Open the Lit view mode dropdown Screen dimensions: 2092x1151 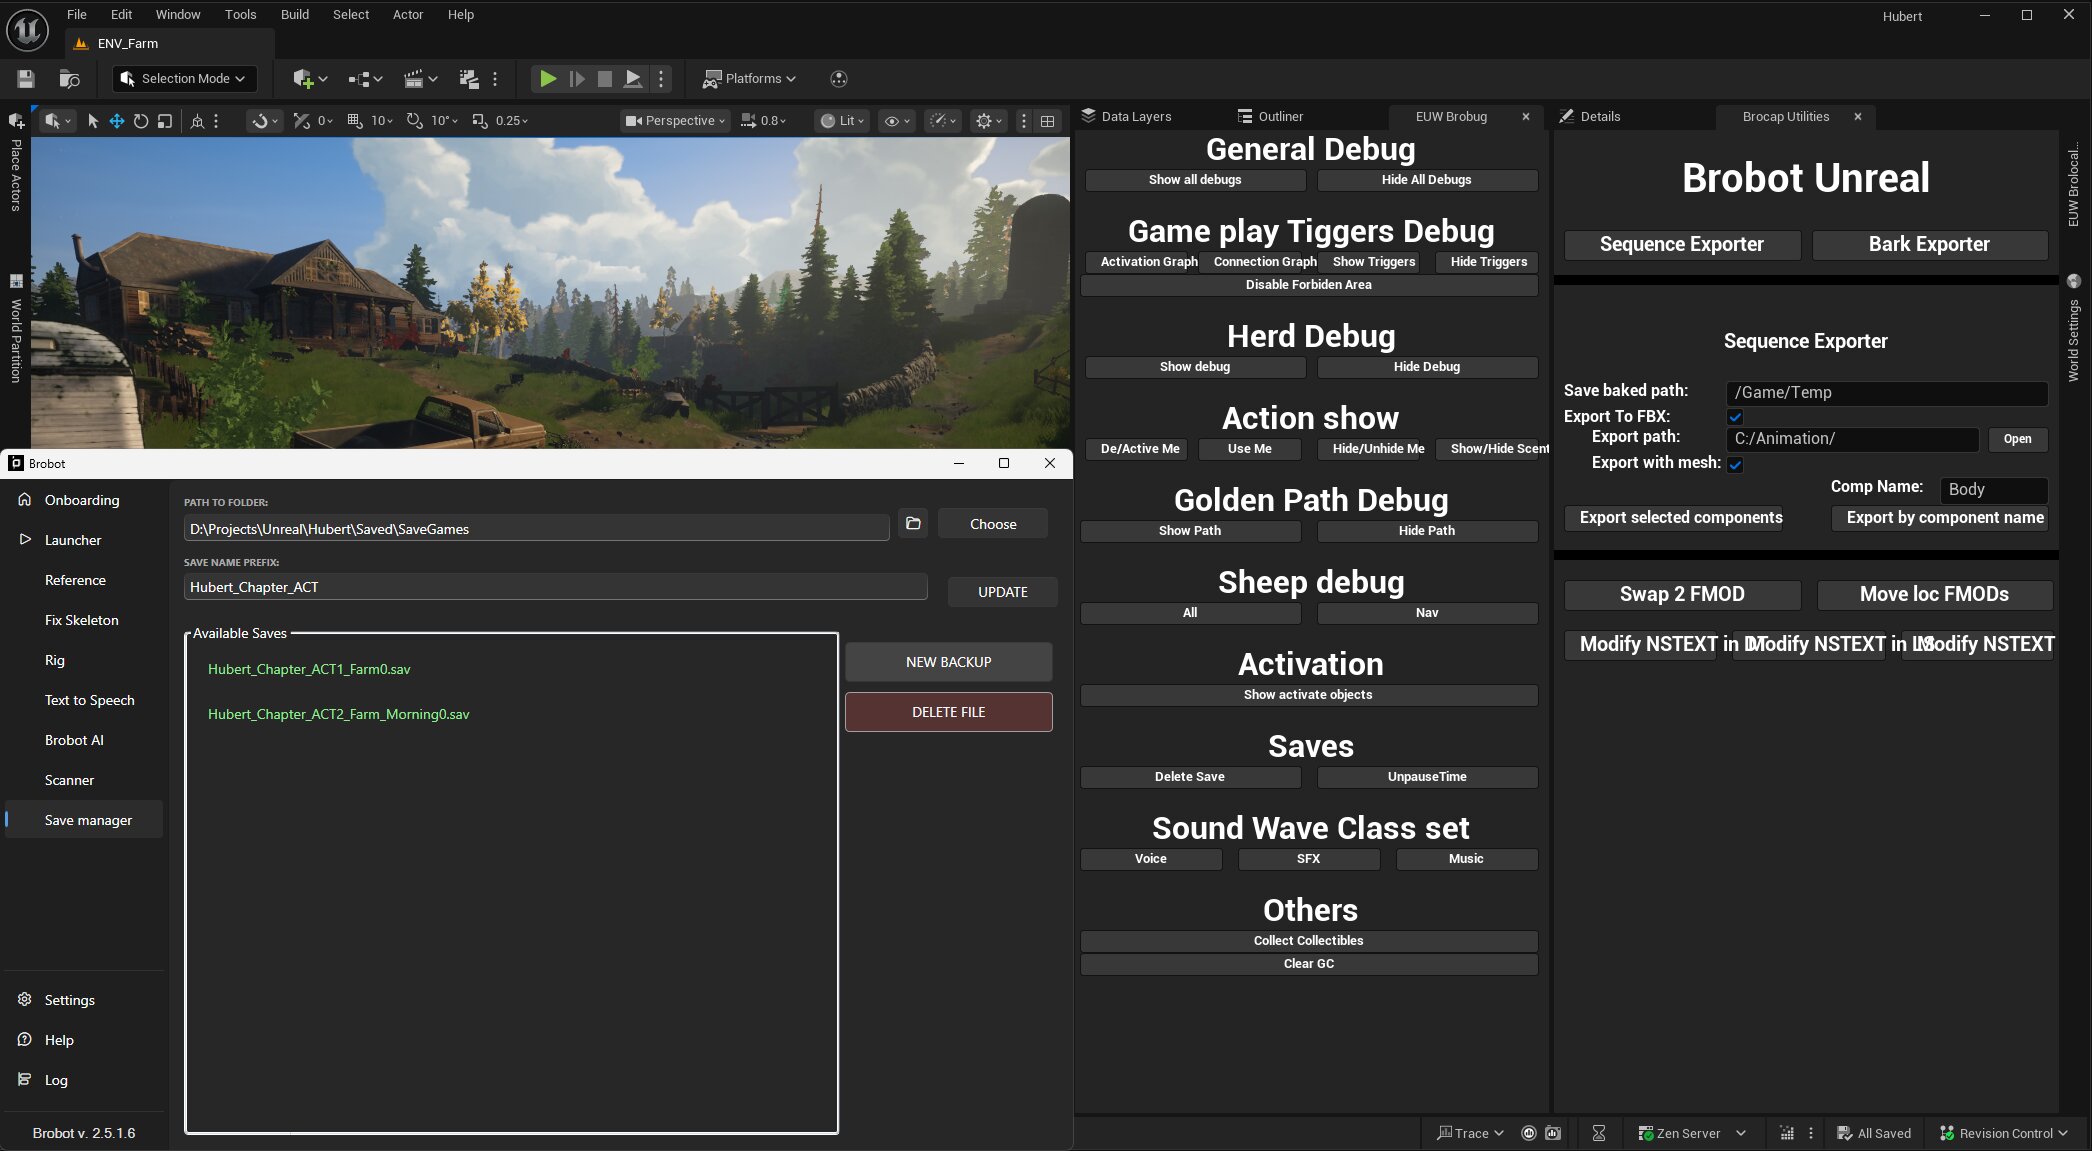click(843, 121)
